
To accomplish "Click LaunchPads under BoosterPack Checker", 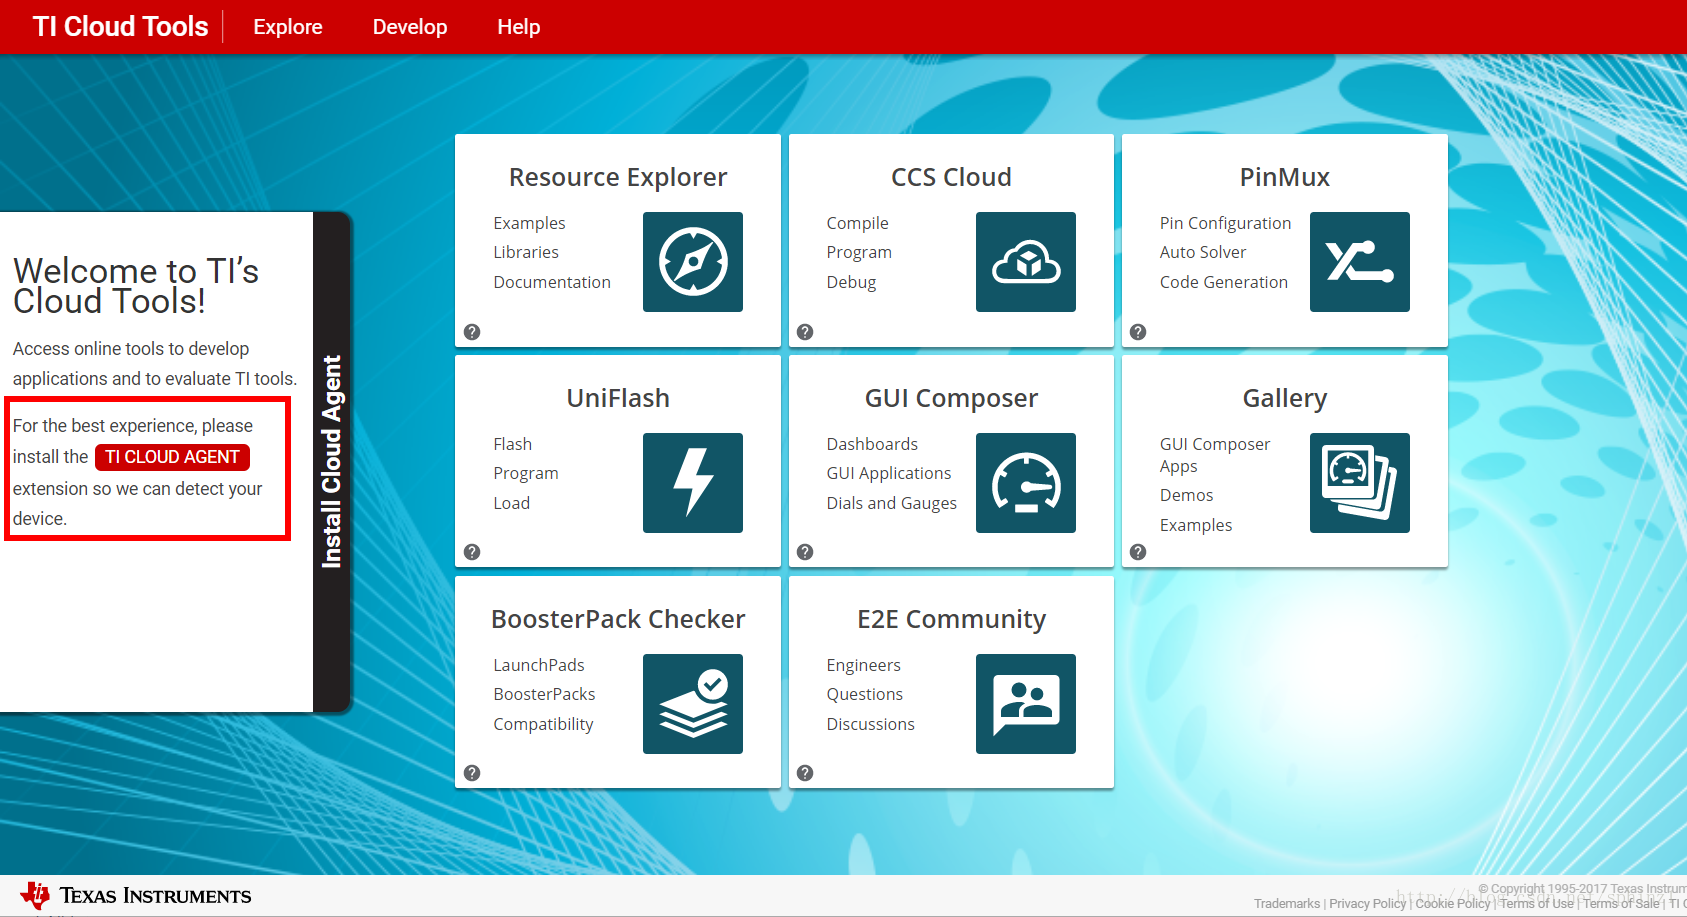I will click(538, 665).
